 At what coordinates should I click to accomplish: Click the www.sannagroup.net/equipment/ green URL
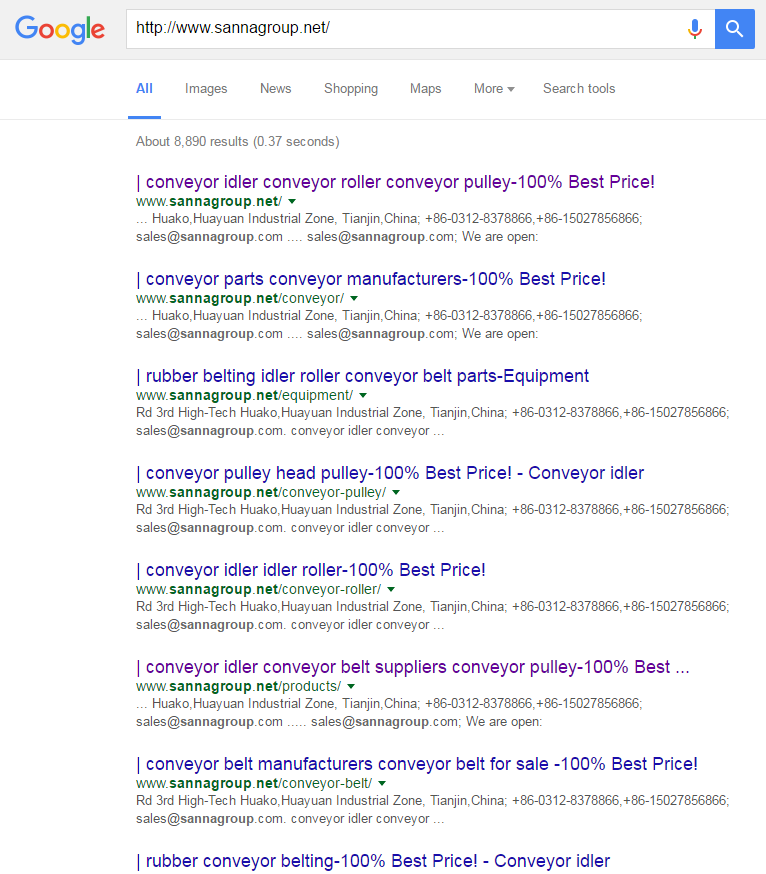[x=244, y=395]
